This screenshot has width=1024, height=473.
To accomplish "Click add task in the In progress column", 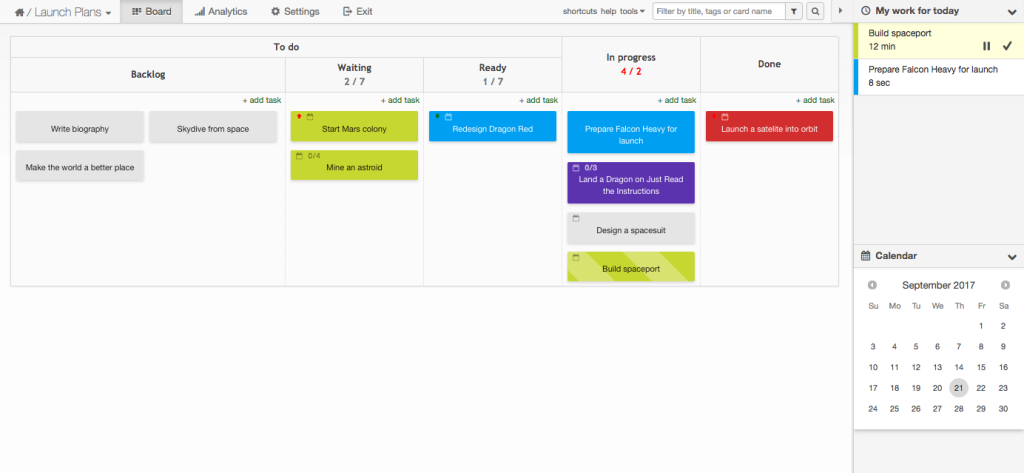I will pyautogui.click(x=677, y=100).
